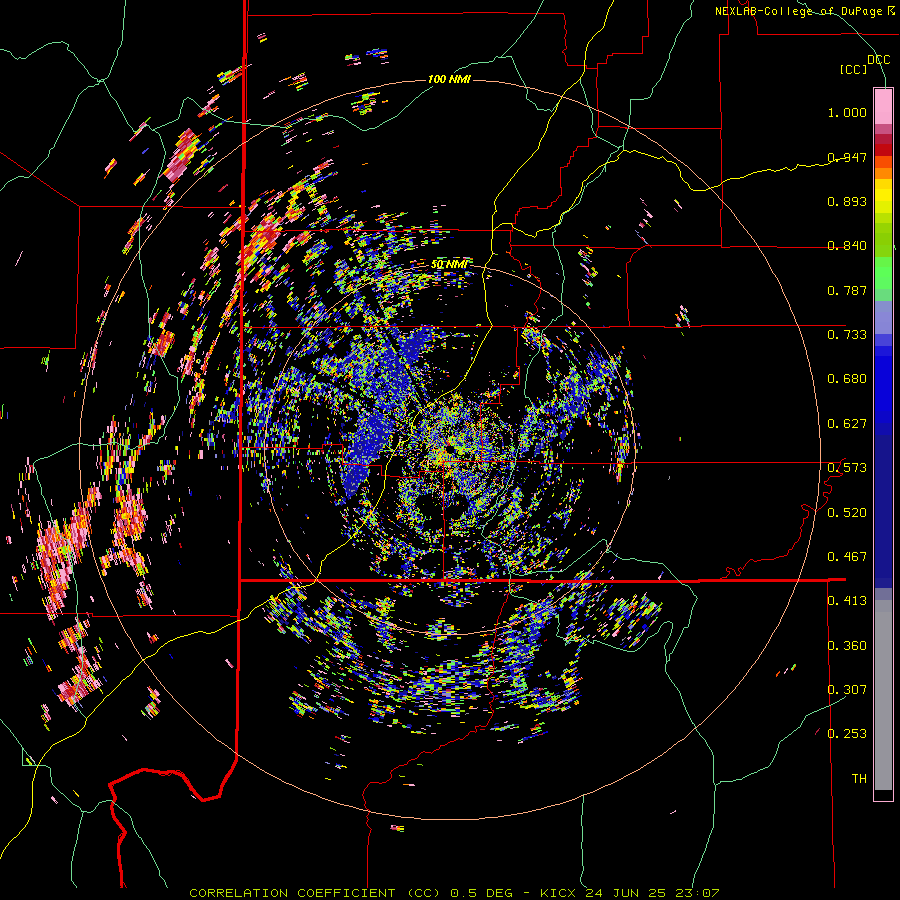Pick the bright green band of the color scale
This screenshot has width=900, height=900.
[883, 273]
